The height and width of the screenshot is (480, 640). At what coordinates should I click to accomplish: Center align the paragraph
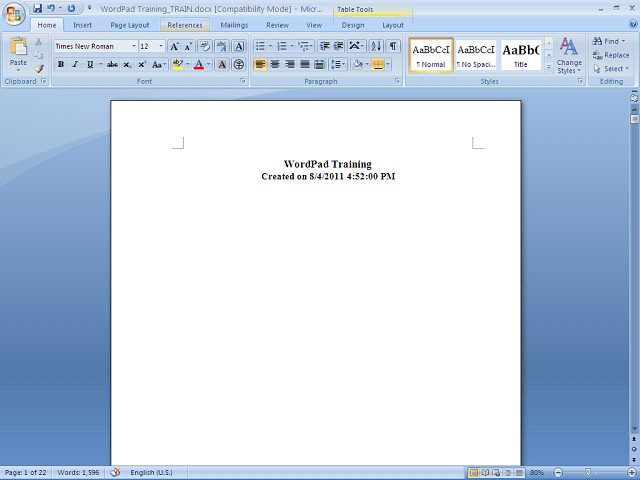click(275, 64)
